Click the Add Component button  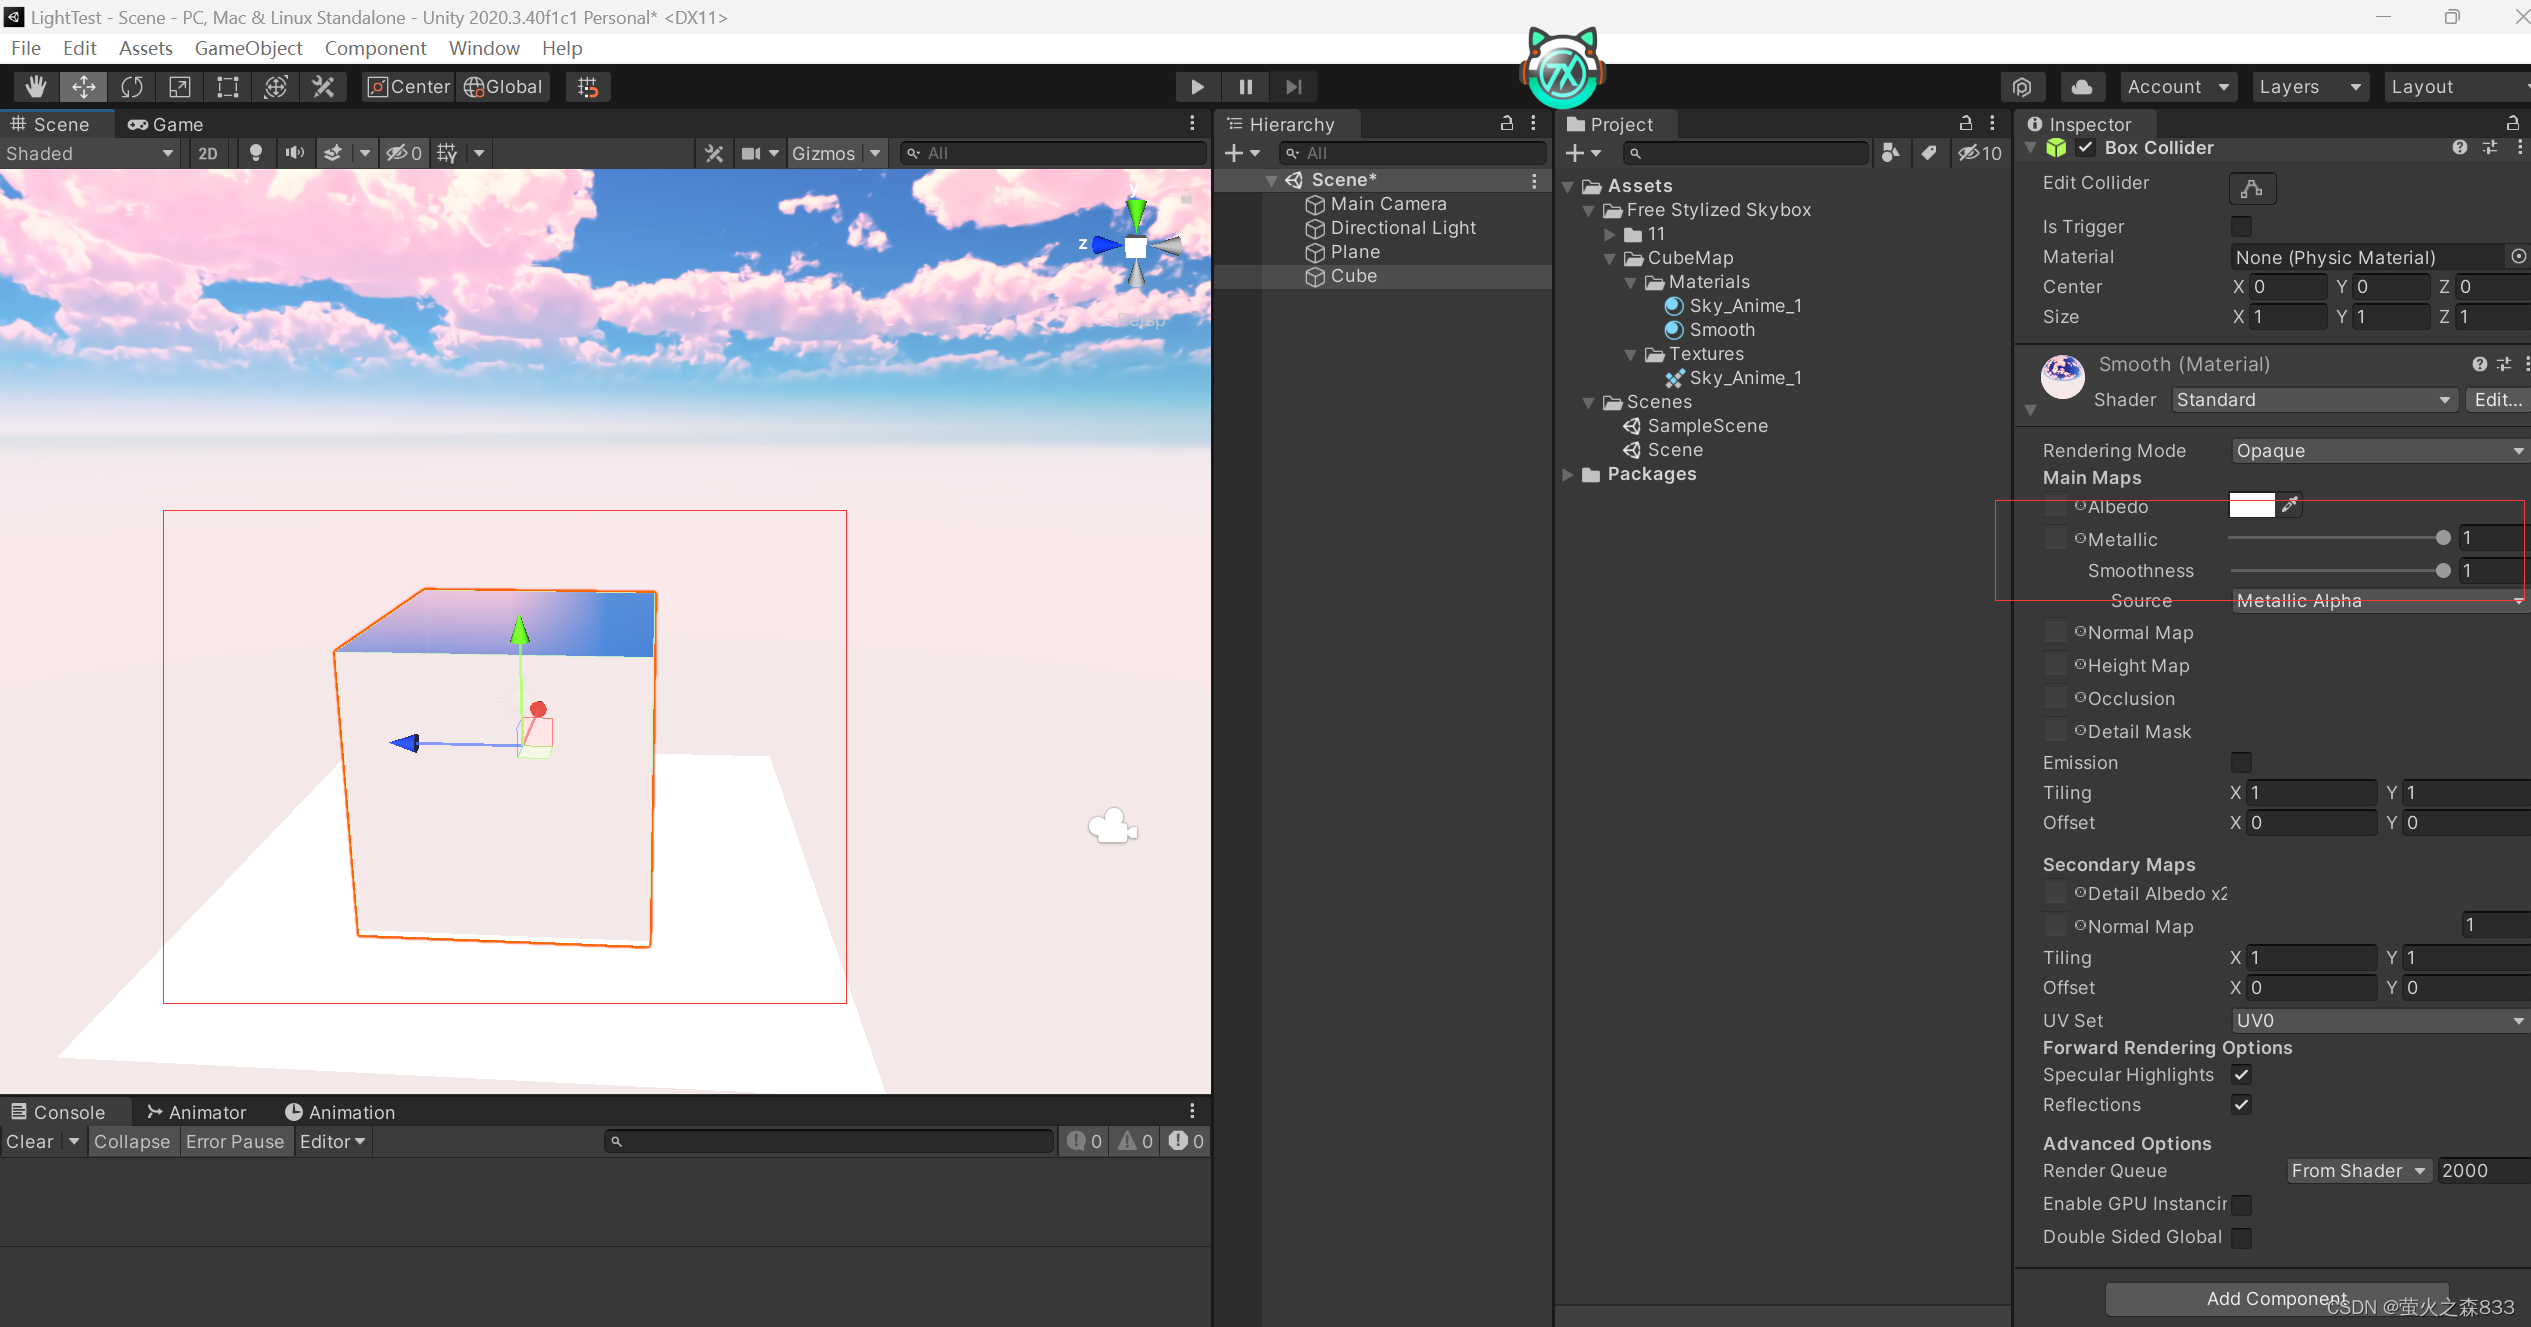click(2276, 1298)
